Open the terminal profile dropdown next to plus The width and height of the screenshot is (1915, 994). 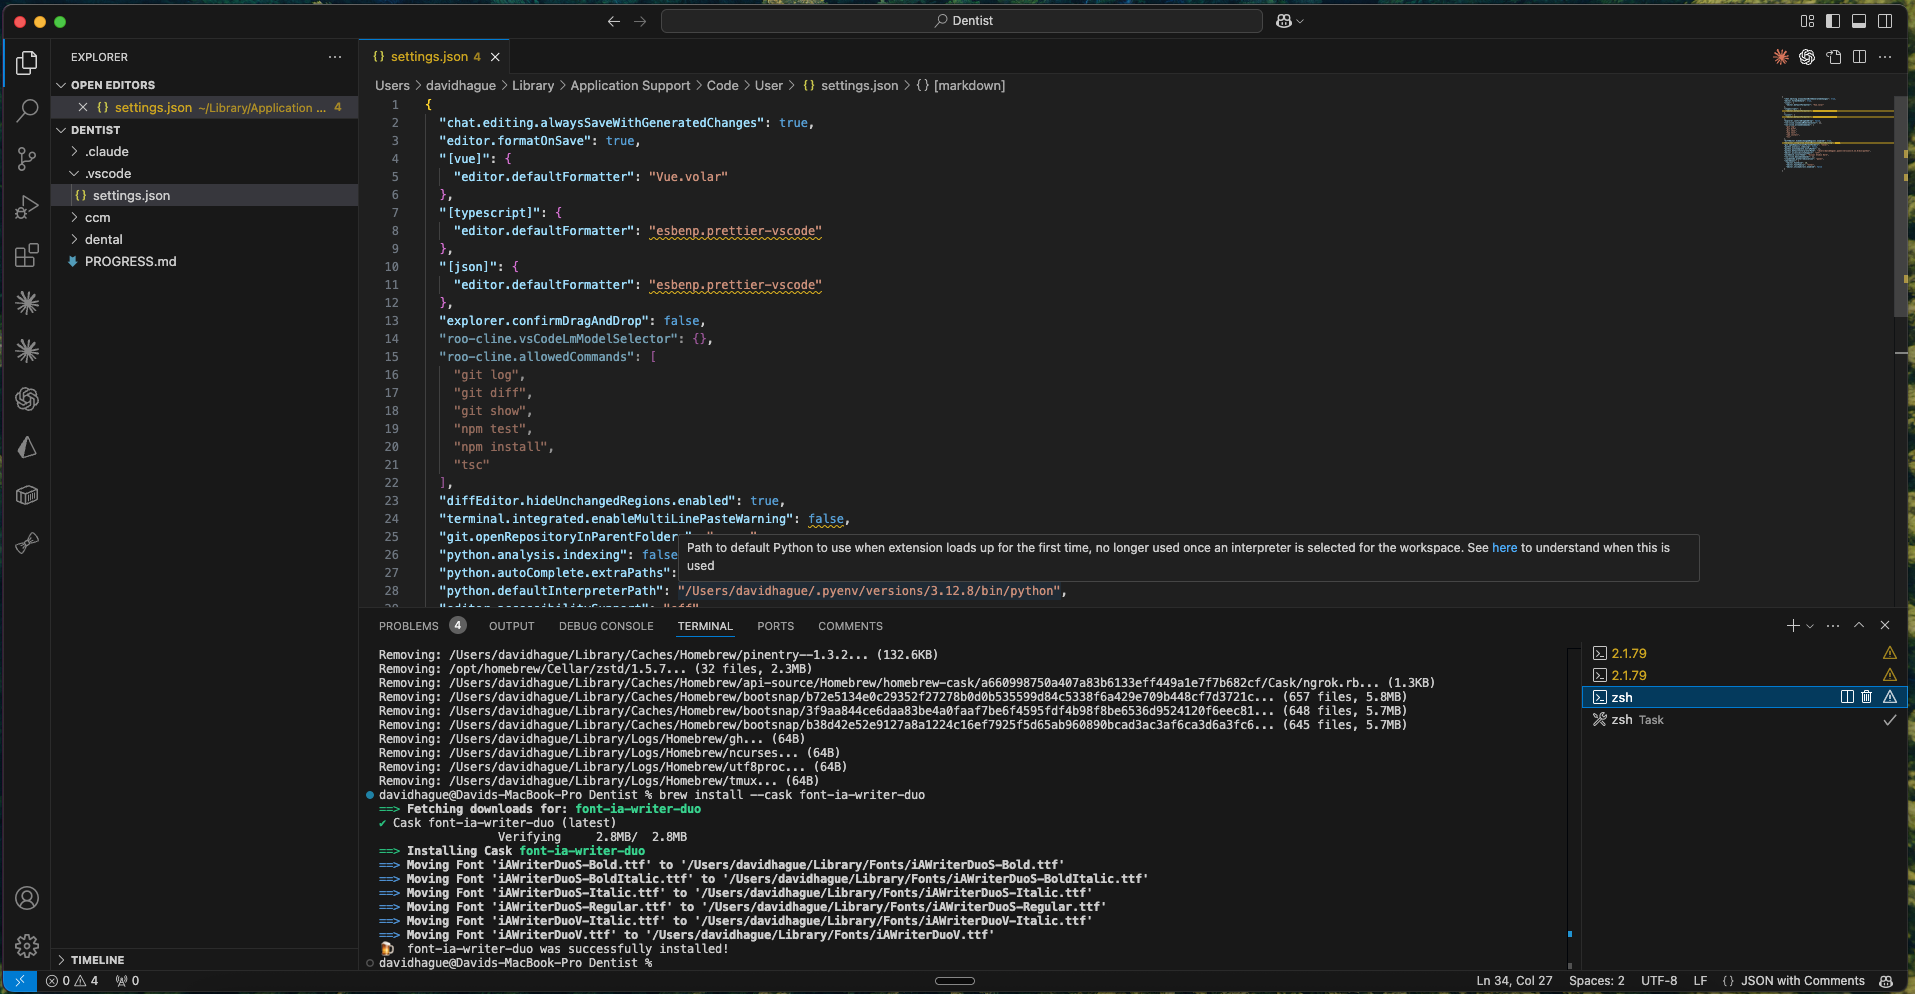[x=1812, y=626]
